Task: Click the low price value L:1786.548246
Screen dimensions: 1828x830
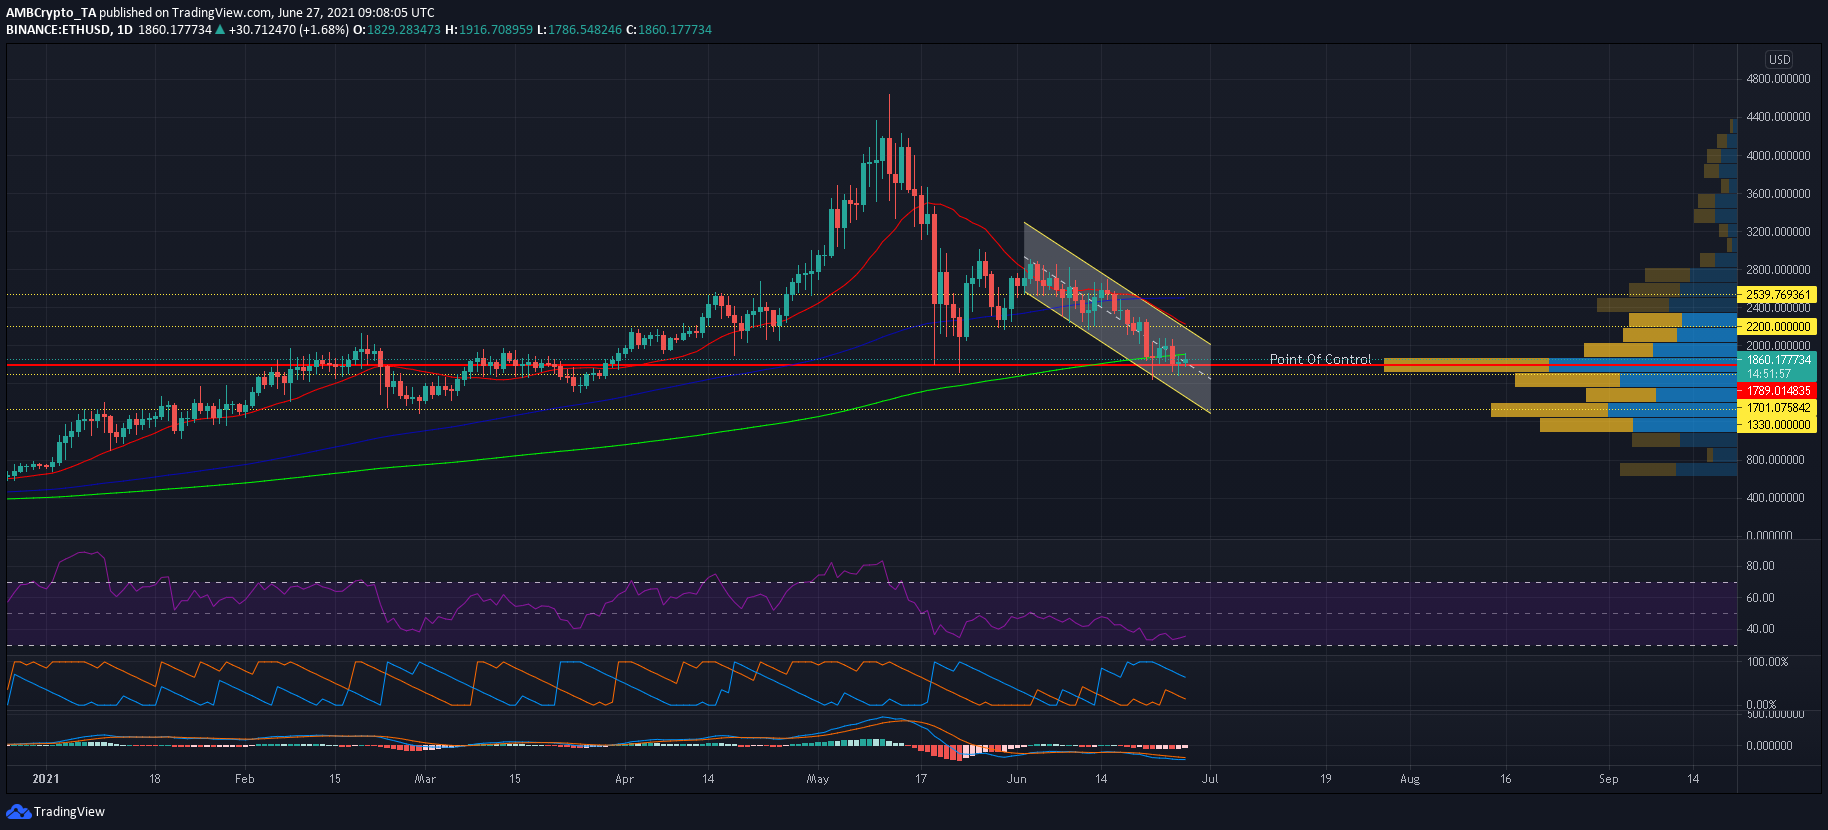Action: tap(579, 30)
